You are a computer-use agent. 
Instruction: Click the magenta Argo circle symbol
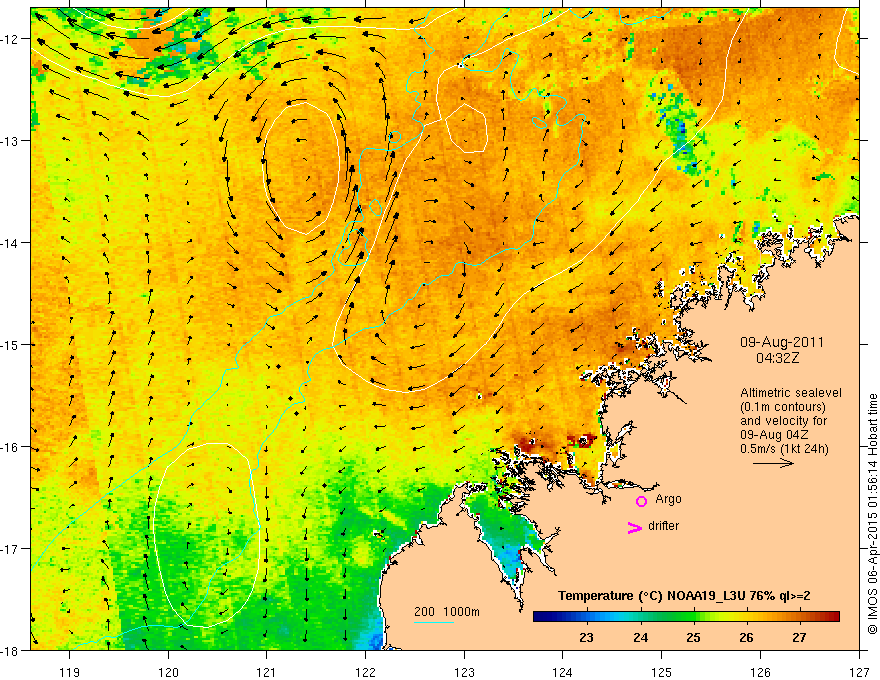tap(641, 501)
